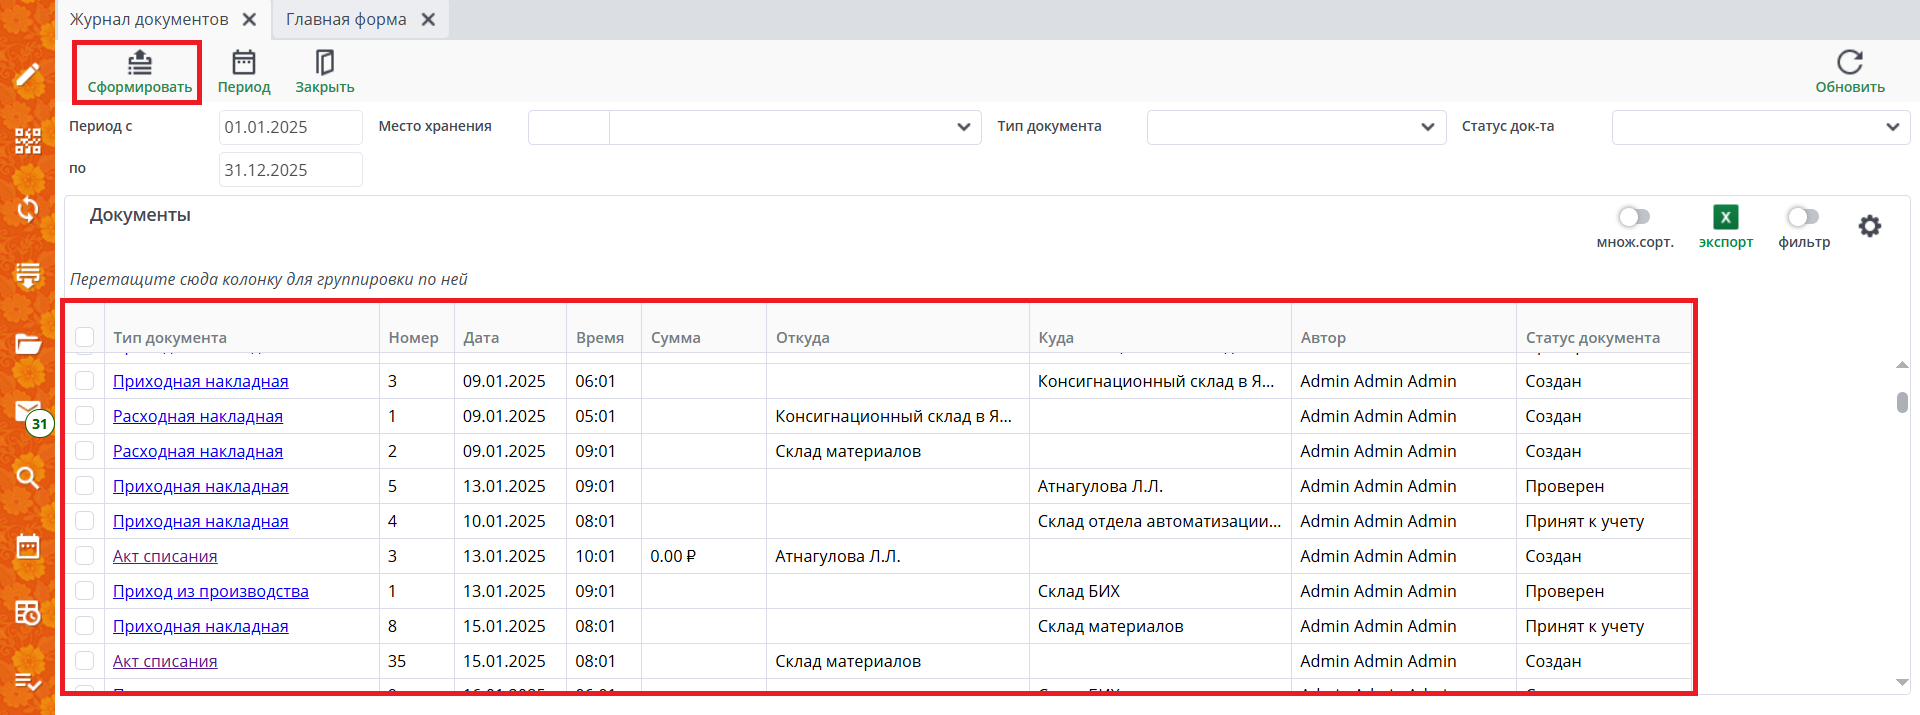The width and height of the screenshot is (1920, 715).
Task: Enable the множ.сорт. toggle
Action: [x=1634, y=217]
